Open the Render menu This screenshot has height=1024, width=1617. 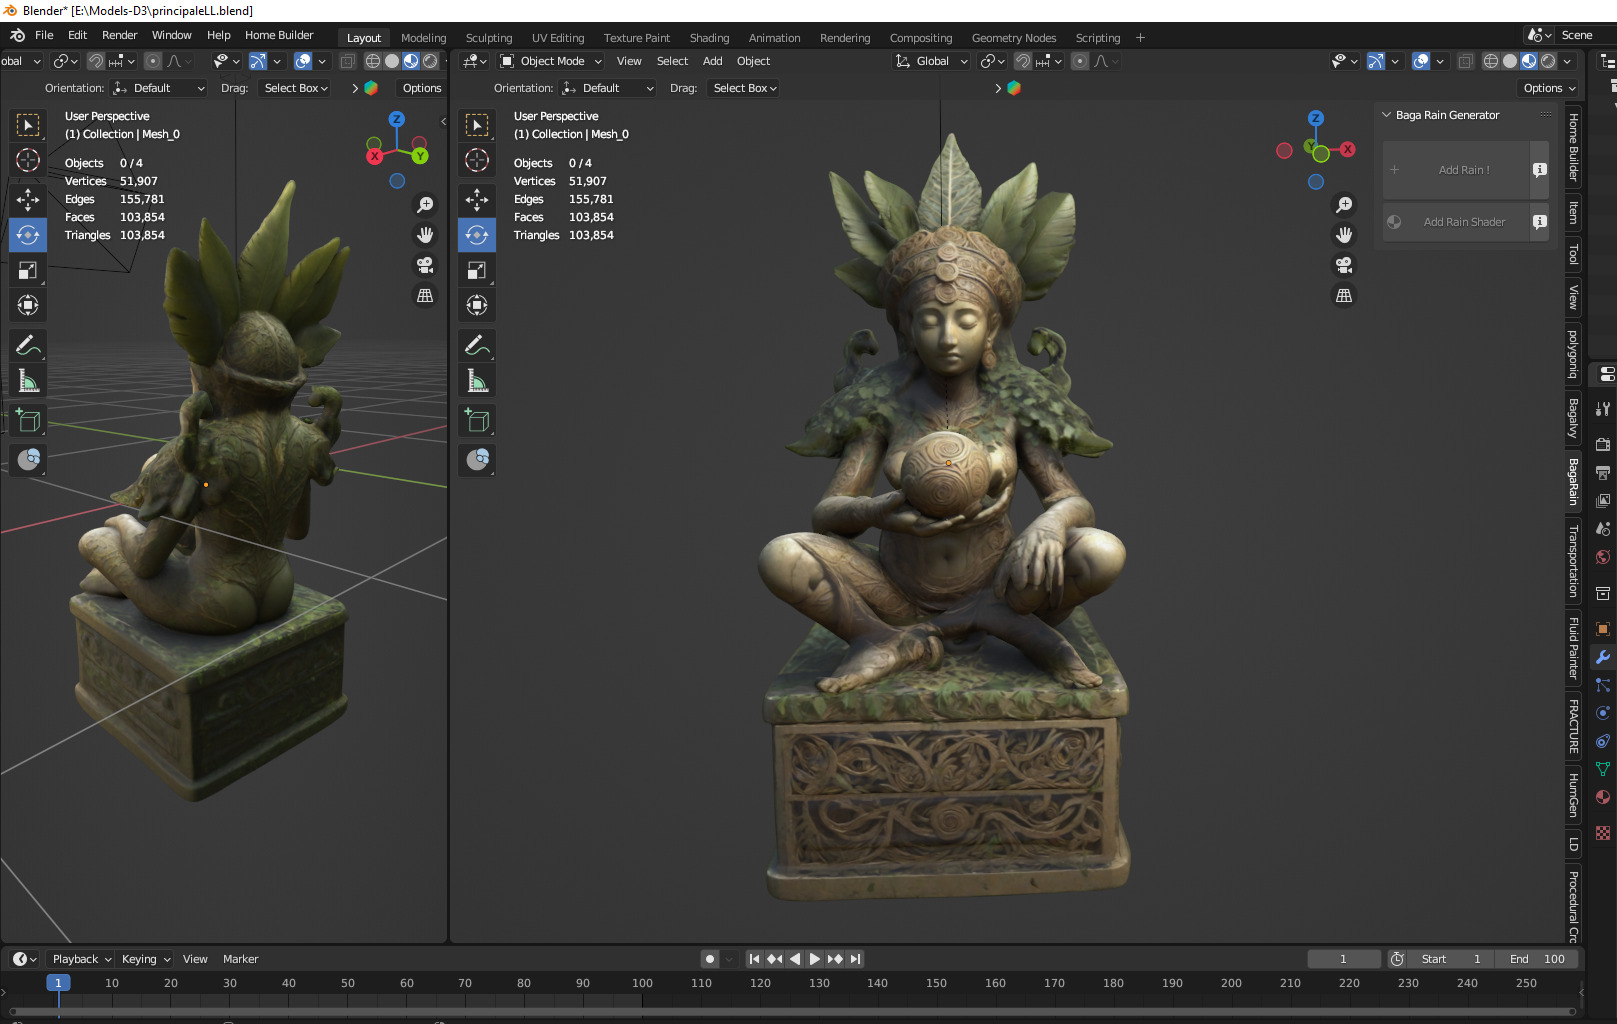point(119,35)
